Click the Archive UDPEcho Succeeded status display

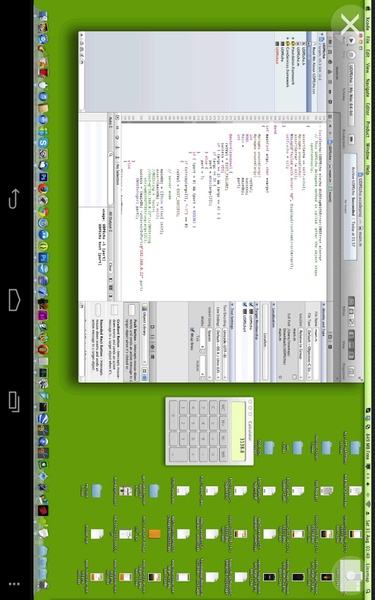tap(351, 207)
